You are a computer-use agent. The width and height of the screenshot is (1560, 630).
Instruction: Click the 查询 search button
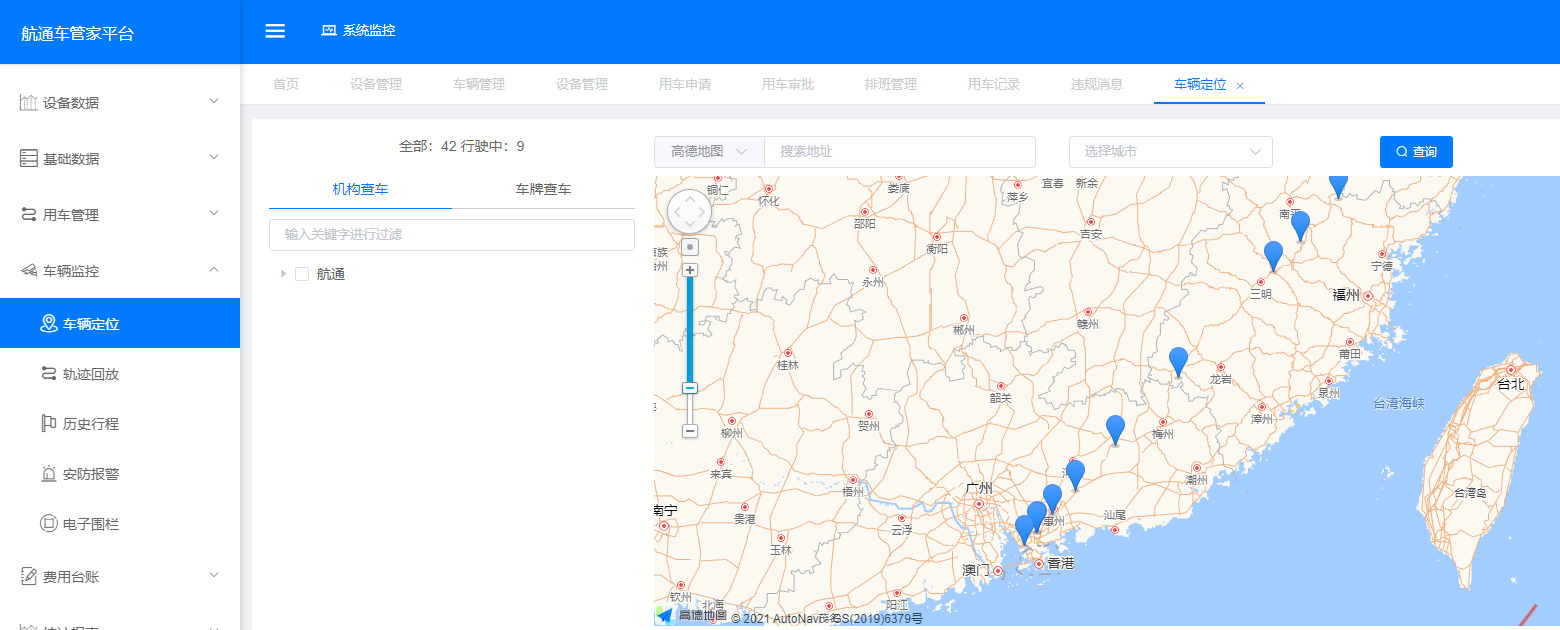tap(1416, 152)
